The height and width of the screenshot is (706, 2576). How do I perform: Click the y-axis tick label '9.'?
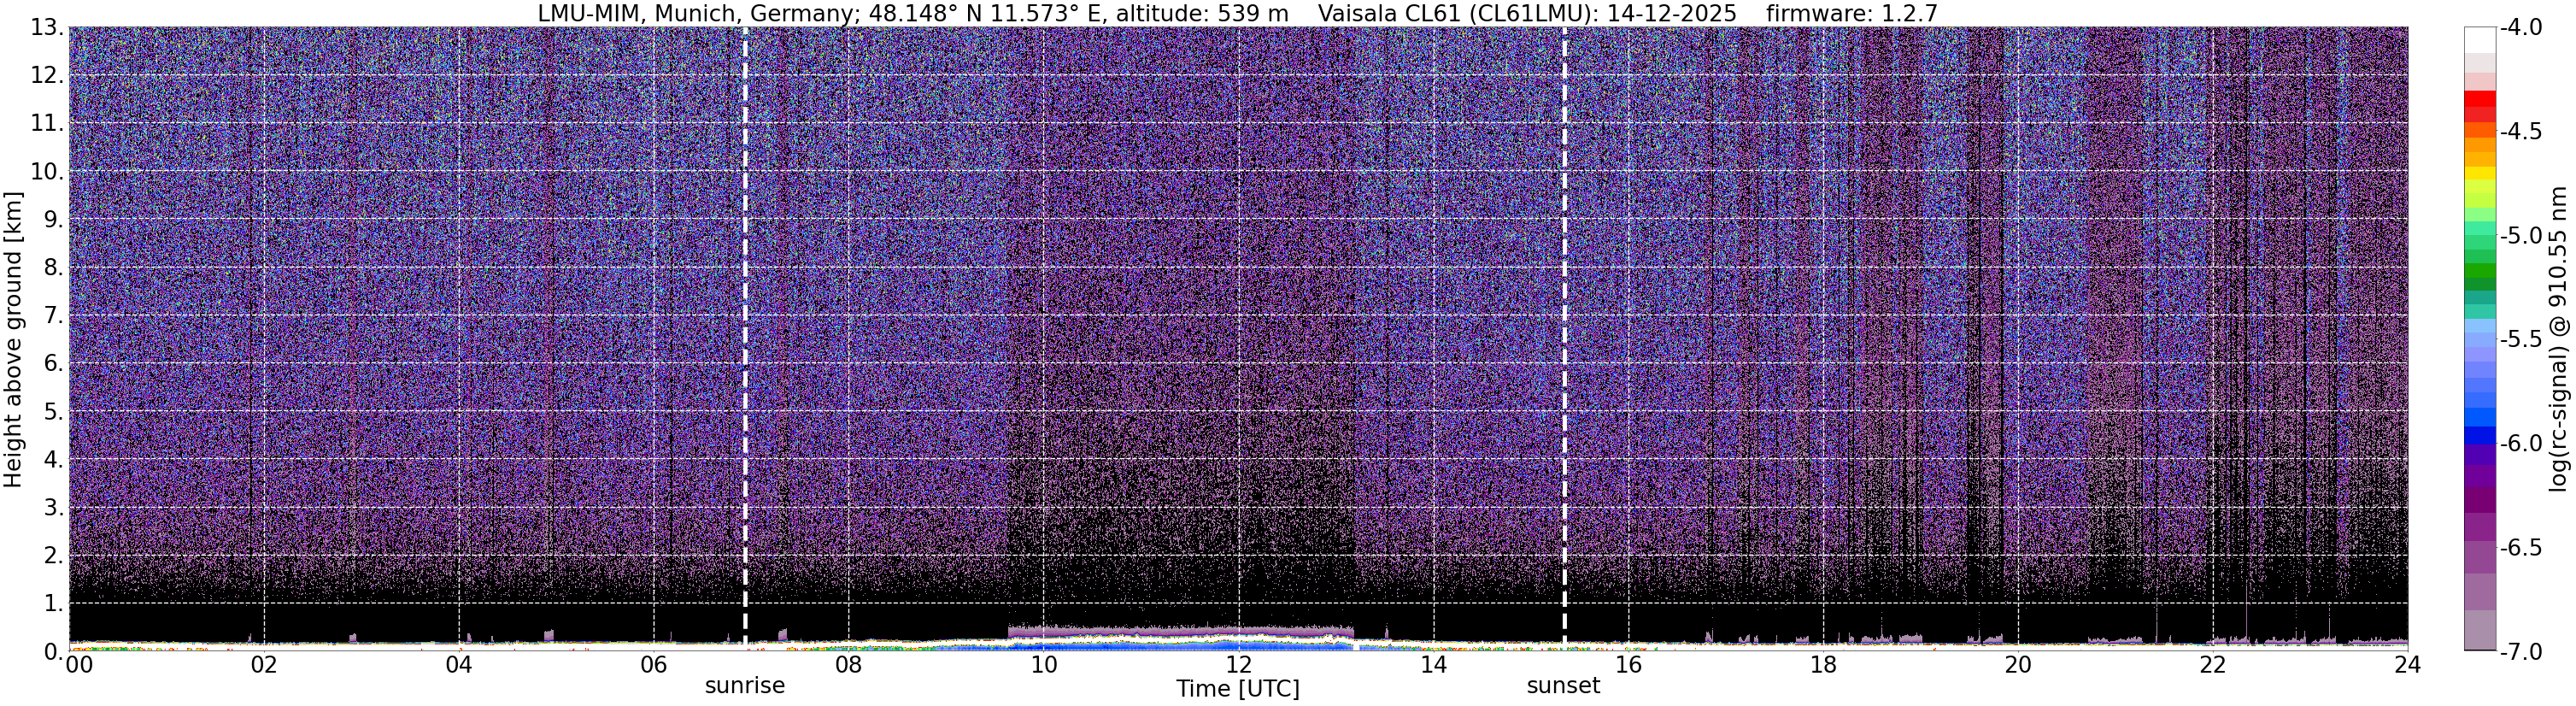click(x=53, y=220)
